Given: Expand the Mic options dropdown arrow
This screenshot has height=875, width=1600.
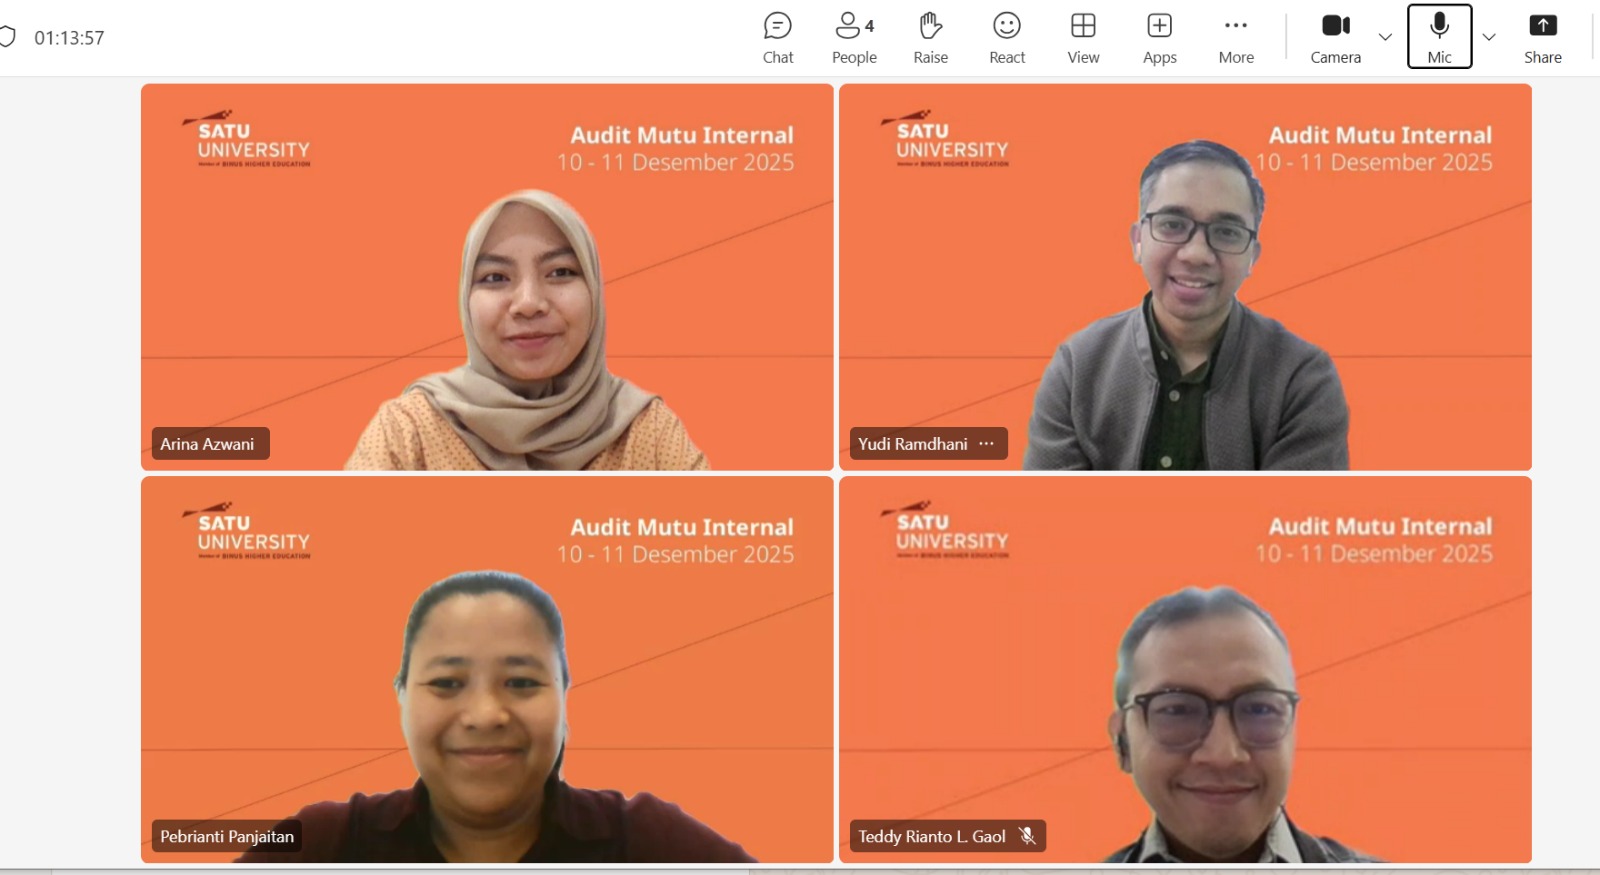Looking at the screenshot, I should (1489, 37).
